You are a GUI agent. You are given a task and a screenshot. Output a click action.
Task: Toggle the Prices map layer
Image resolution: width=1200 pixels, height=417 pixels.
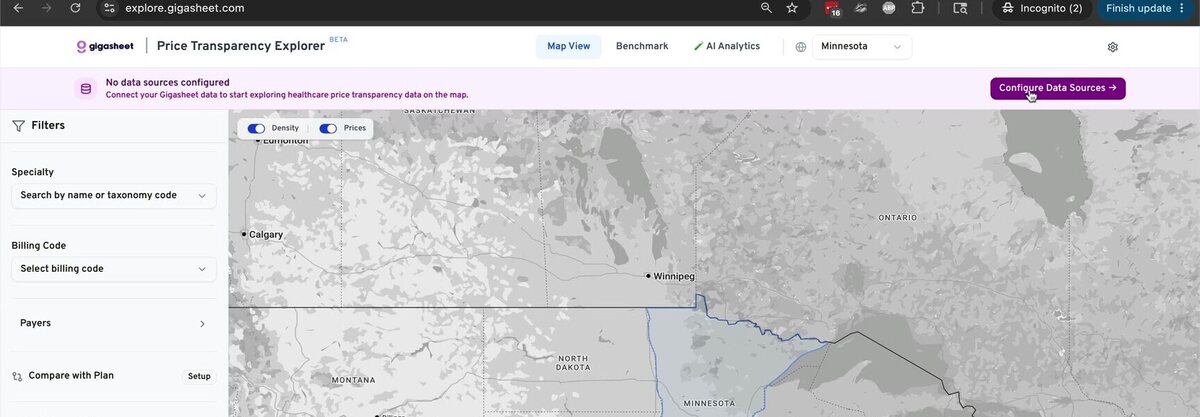328,129
